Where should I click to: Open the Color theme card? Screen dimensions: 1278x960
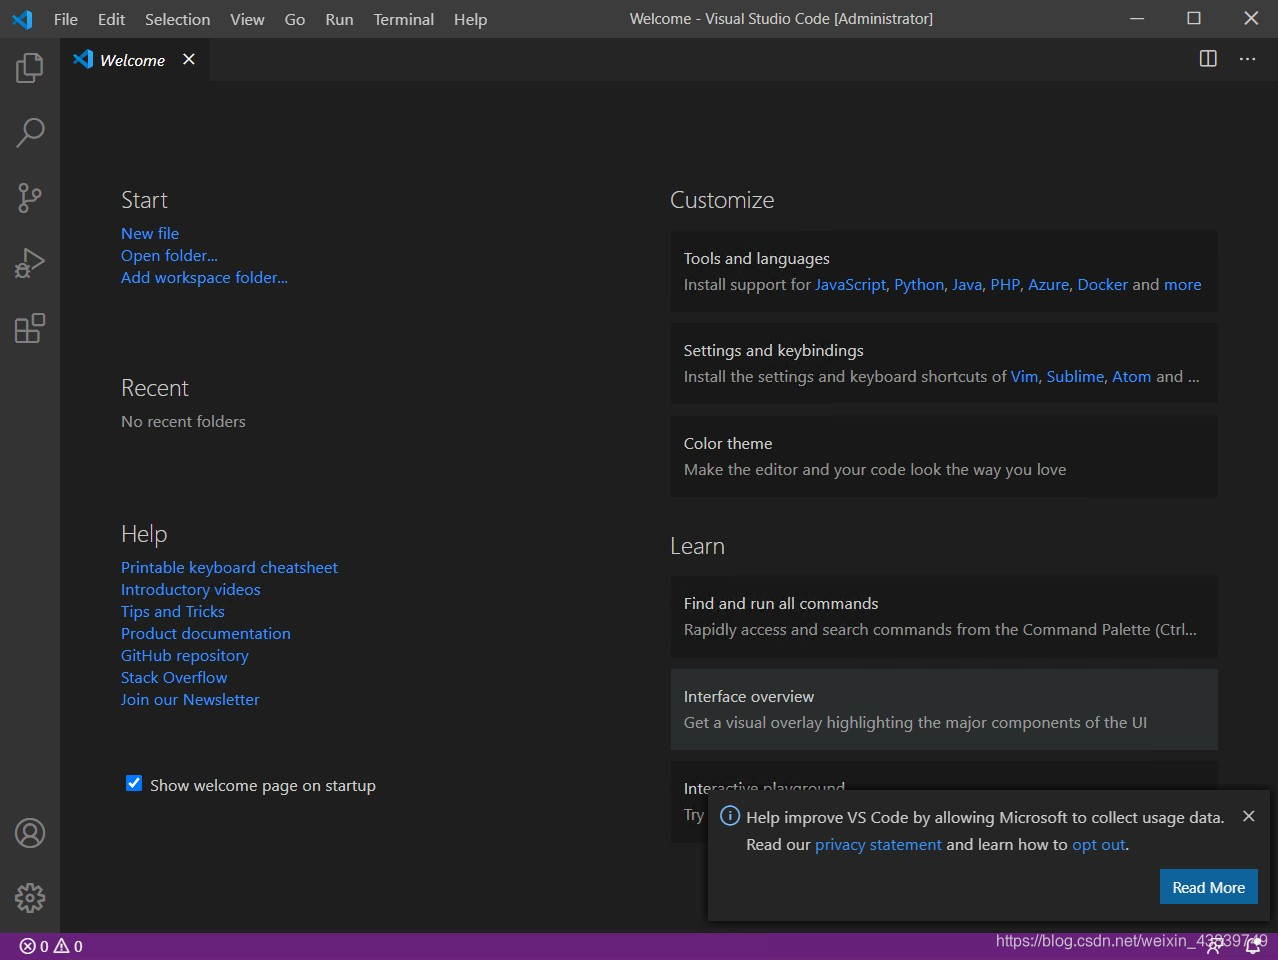point(944,456)
